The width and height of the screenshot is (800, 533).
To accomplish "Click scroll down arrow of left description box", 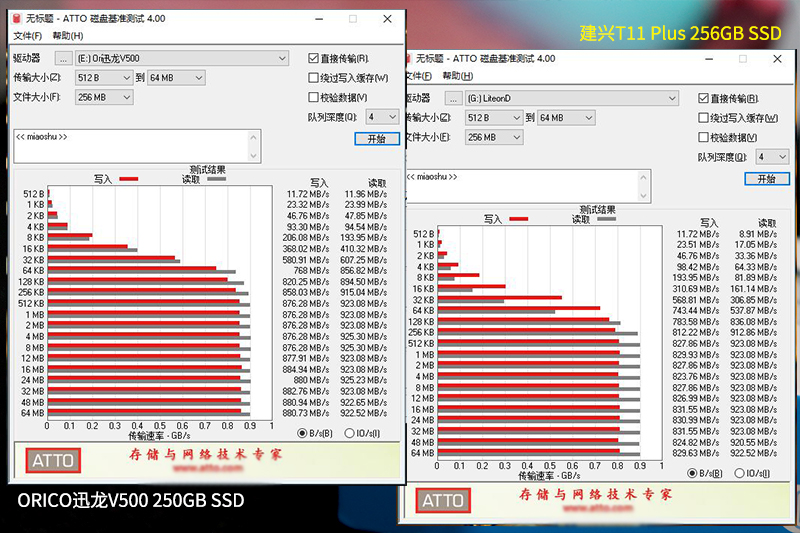I will (x=254, y=156).
